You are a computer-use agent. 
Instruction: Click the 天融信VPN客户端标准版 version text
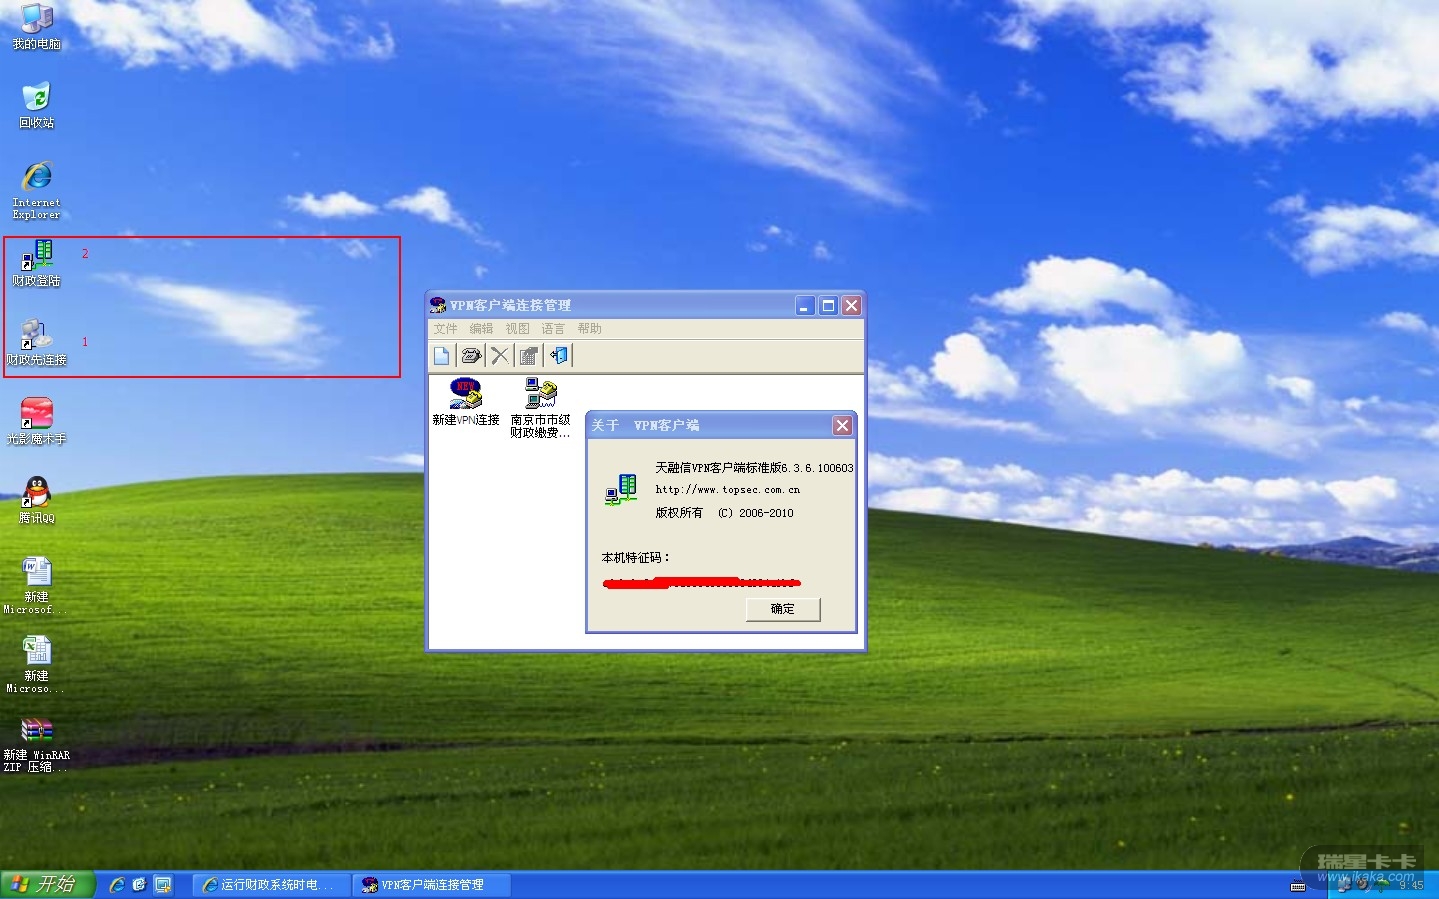(754, 468)
